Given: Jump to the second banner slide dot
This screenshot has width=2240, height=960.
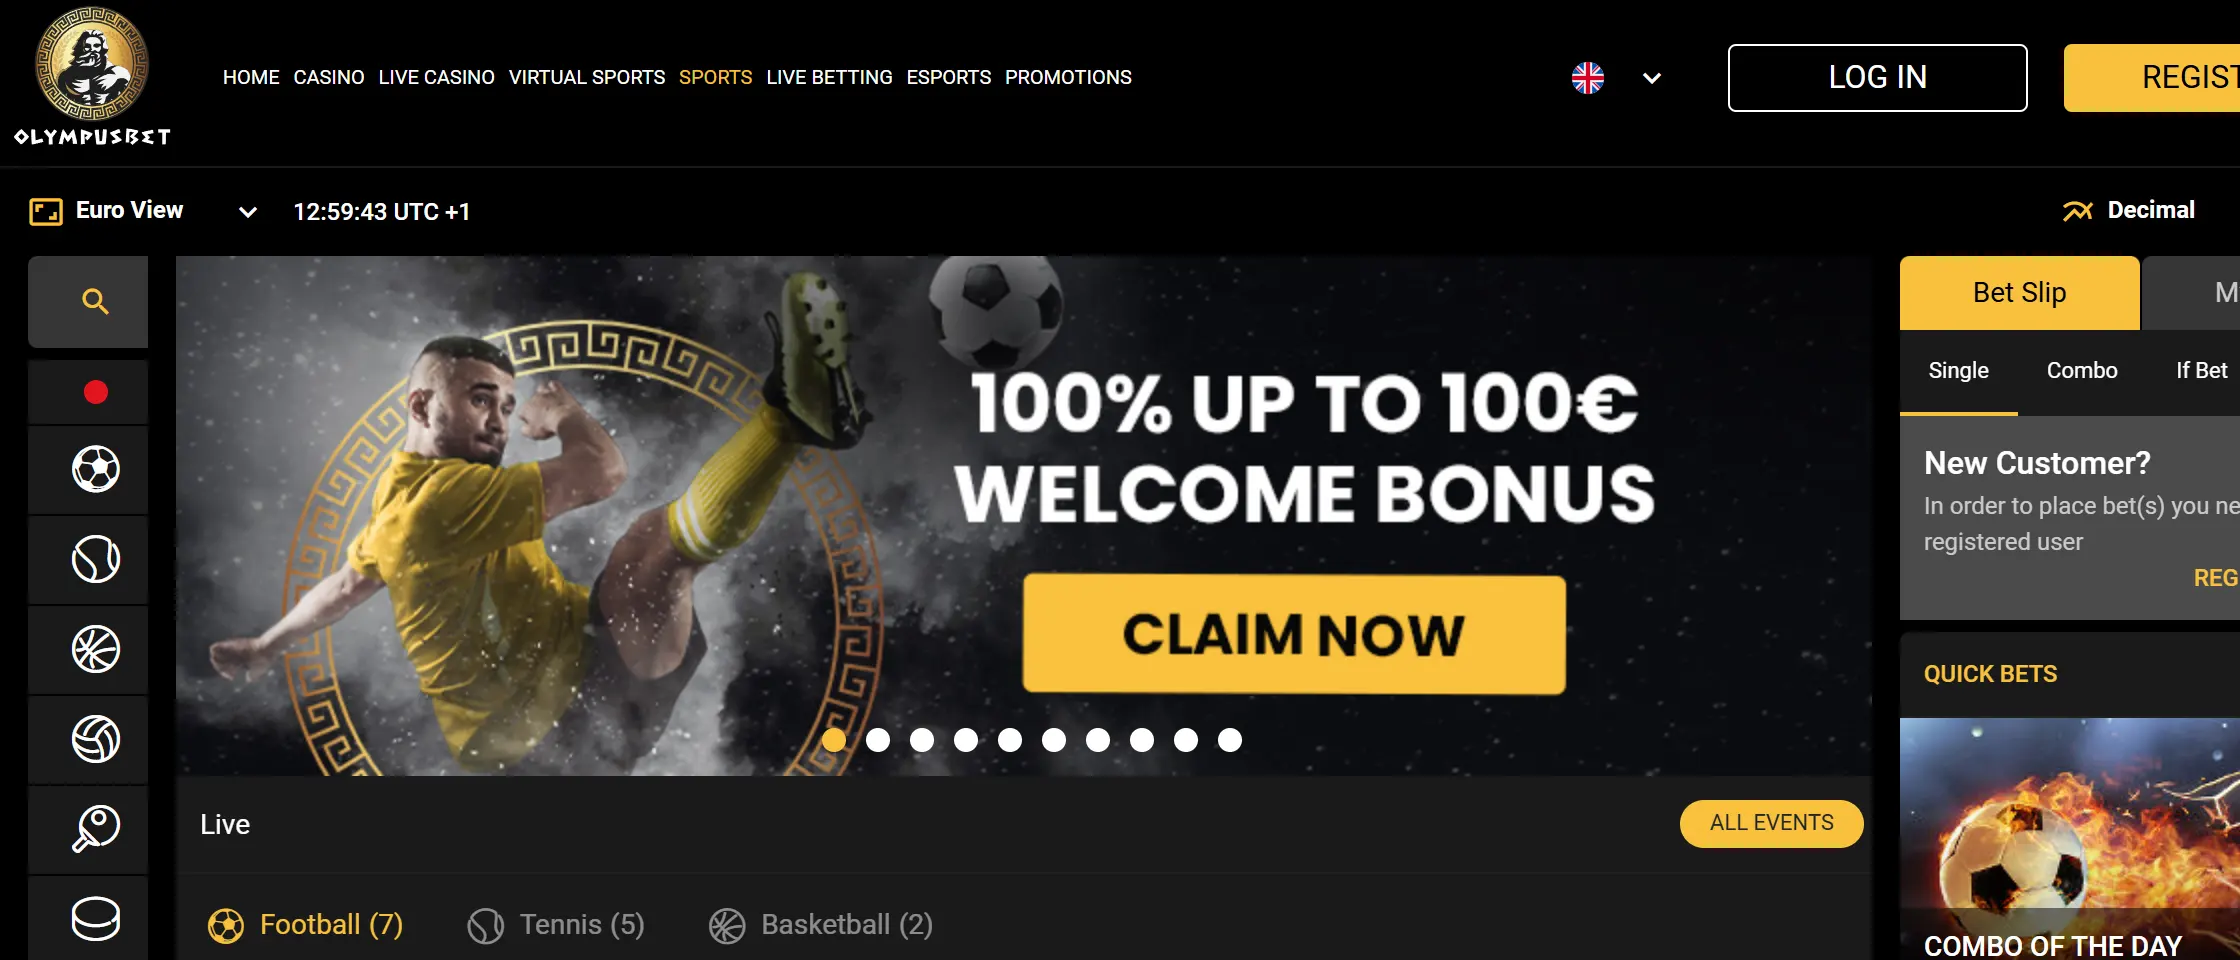Looking at the screenshot, I should pos(878,740).
